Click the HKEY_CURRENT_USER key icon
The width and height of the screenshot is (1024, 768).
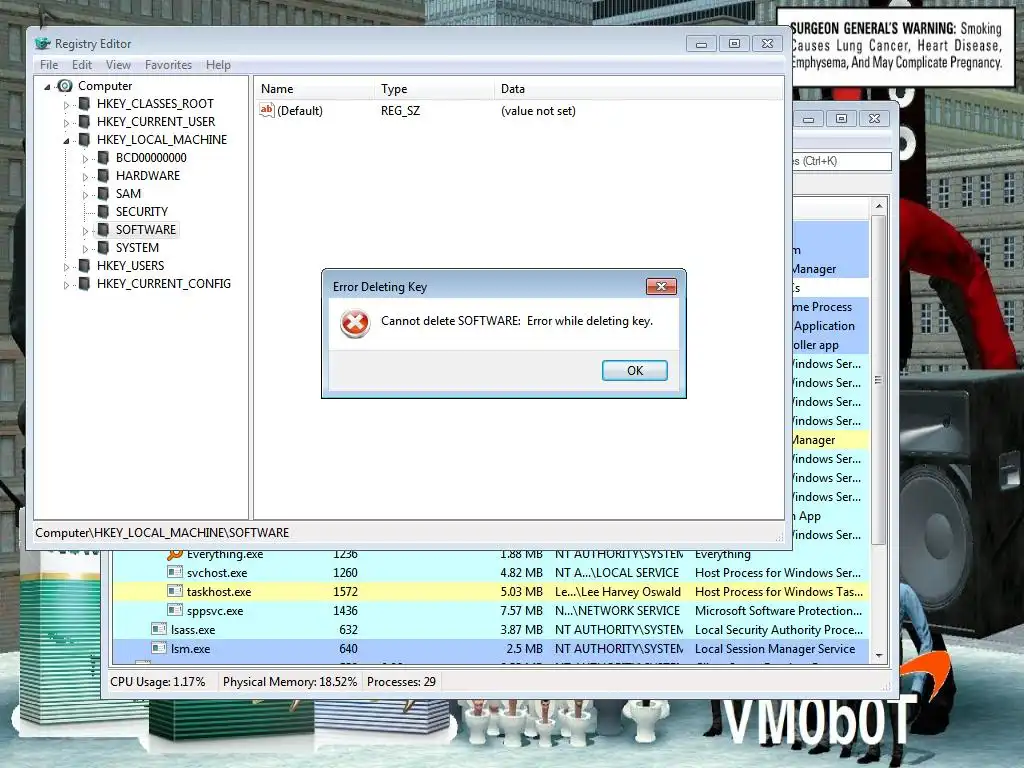click(x=84, y=121)
